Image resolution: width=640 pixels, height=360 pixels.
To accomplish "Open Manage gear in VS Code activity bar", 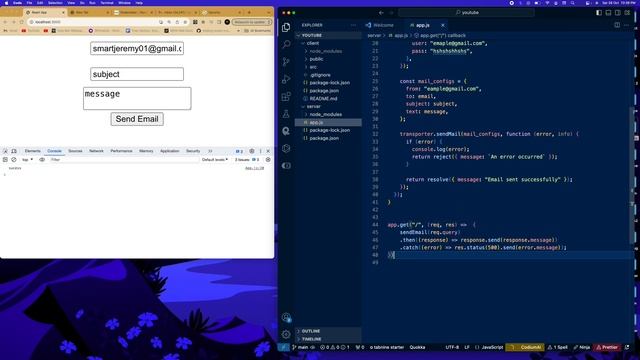I will click(286, 334).
